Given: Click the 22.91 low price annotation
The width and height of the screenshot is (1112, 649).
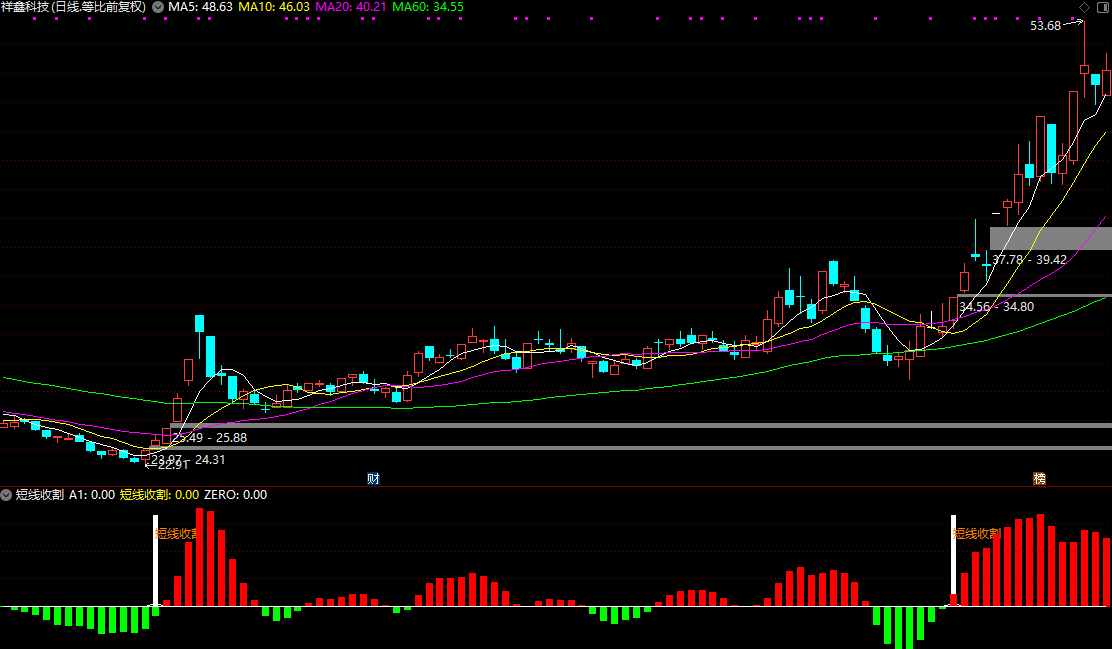Looking at the screenshot, I should [173, 465].
